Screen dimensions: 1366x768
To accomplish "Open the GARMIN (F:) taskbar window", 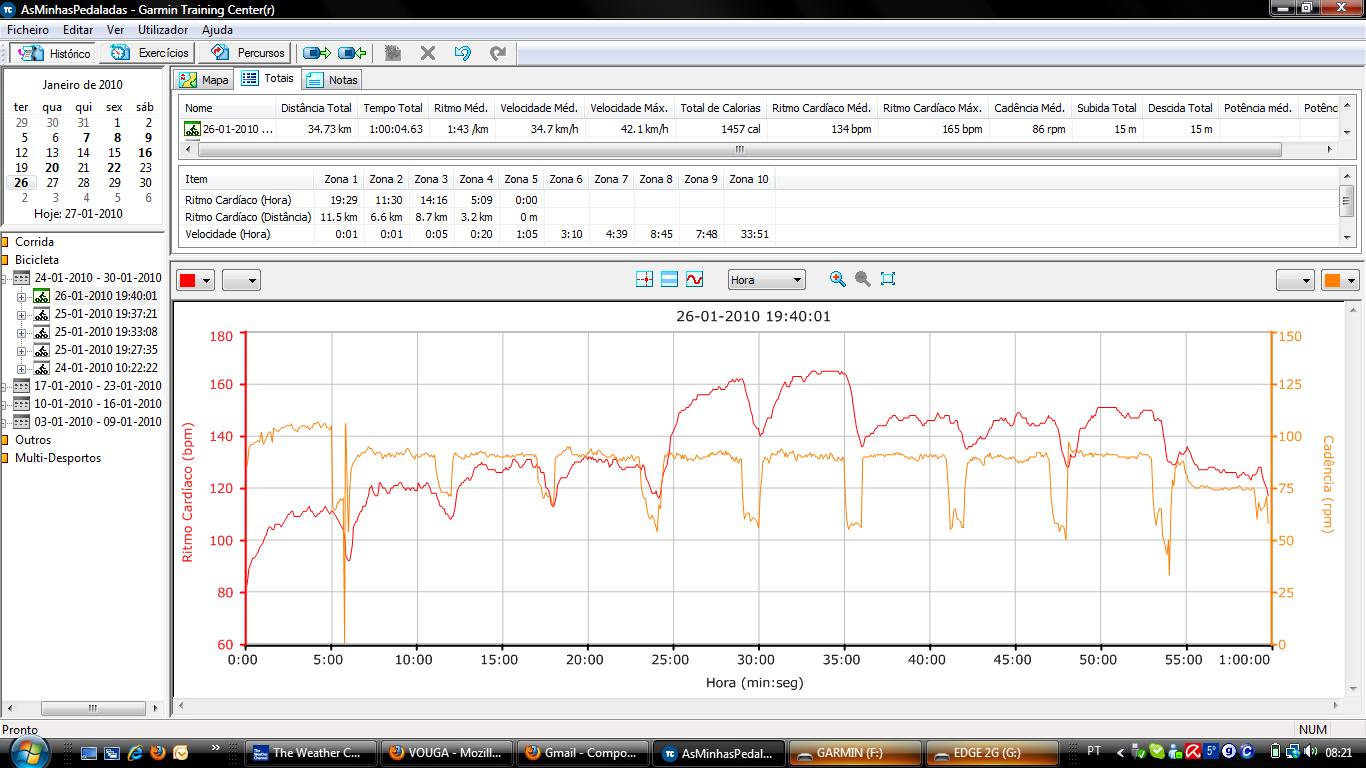I will click(855, 753).
